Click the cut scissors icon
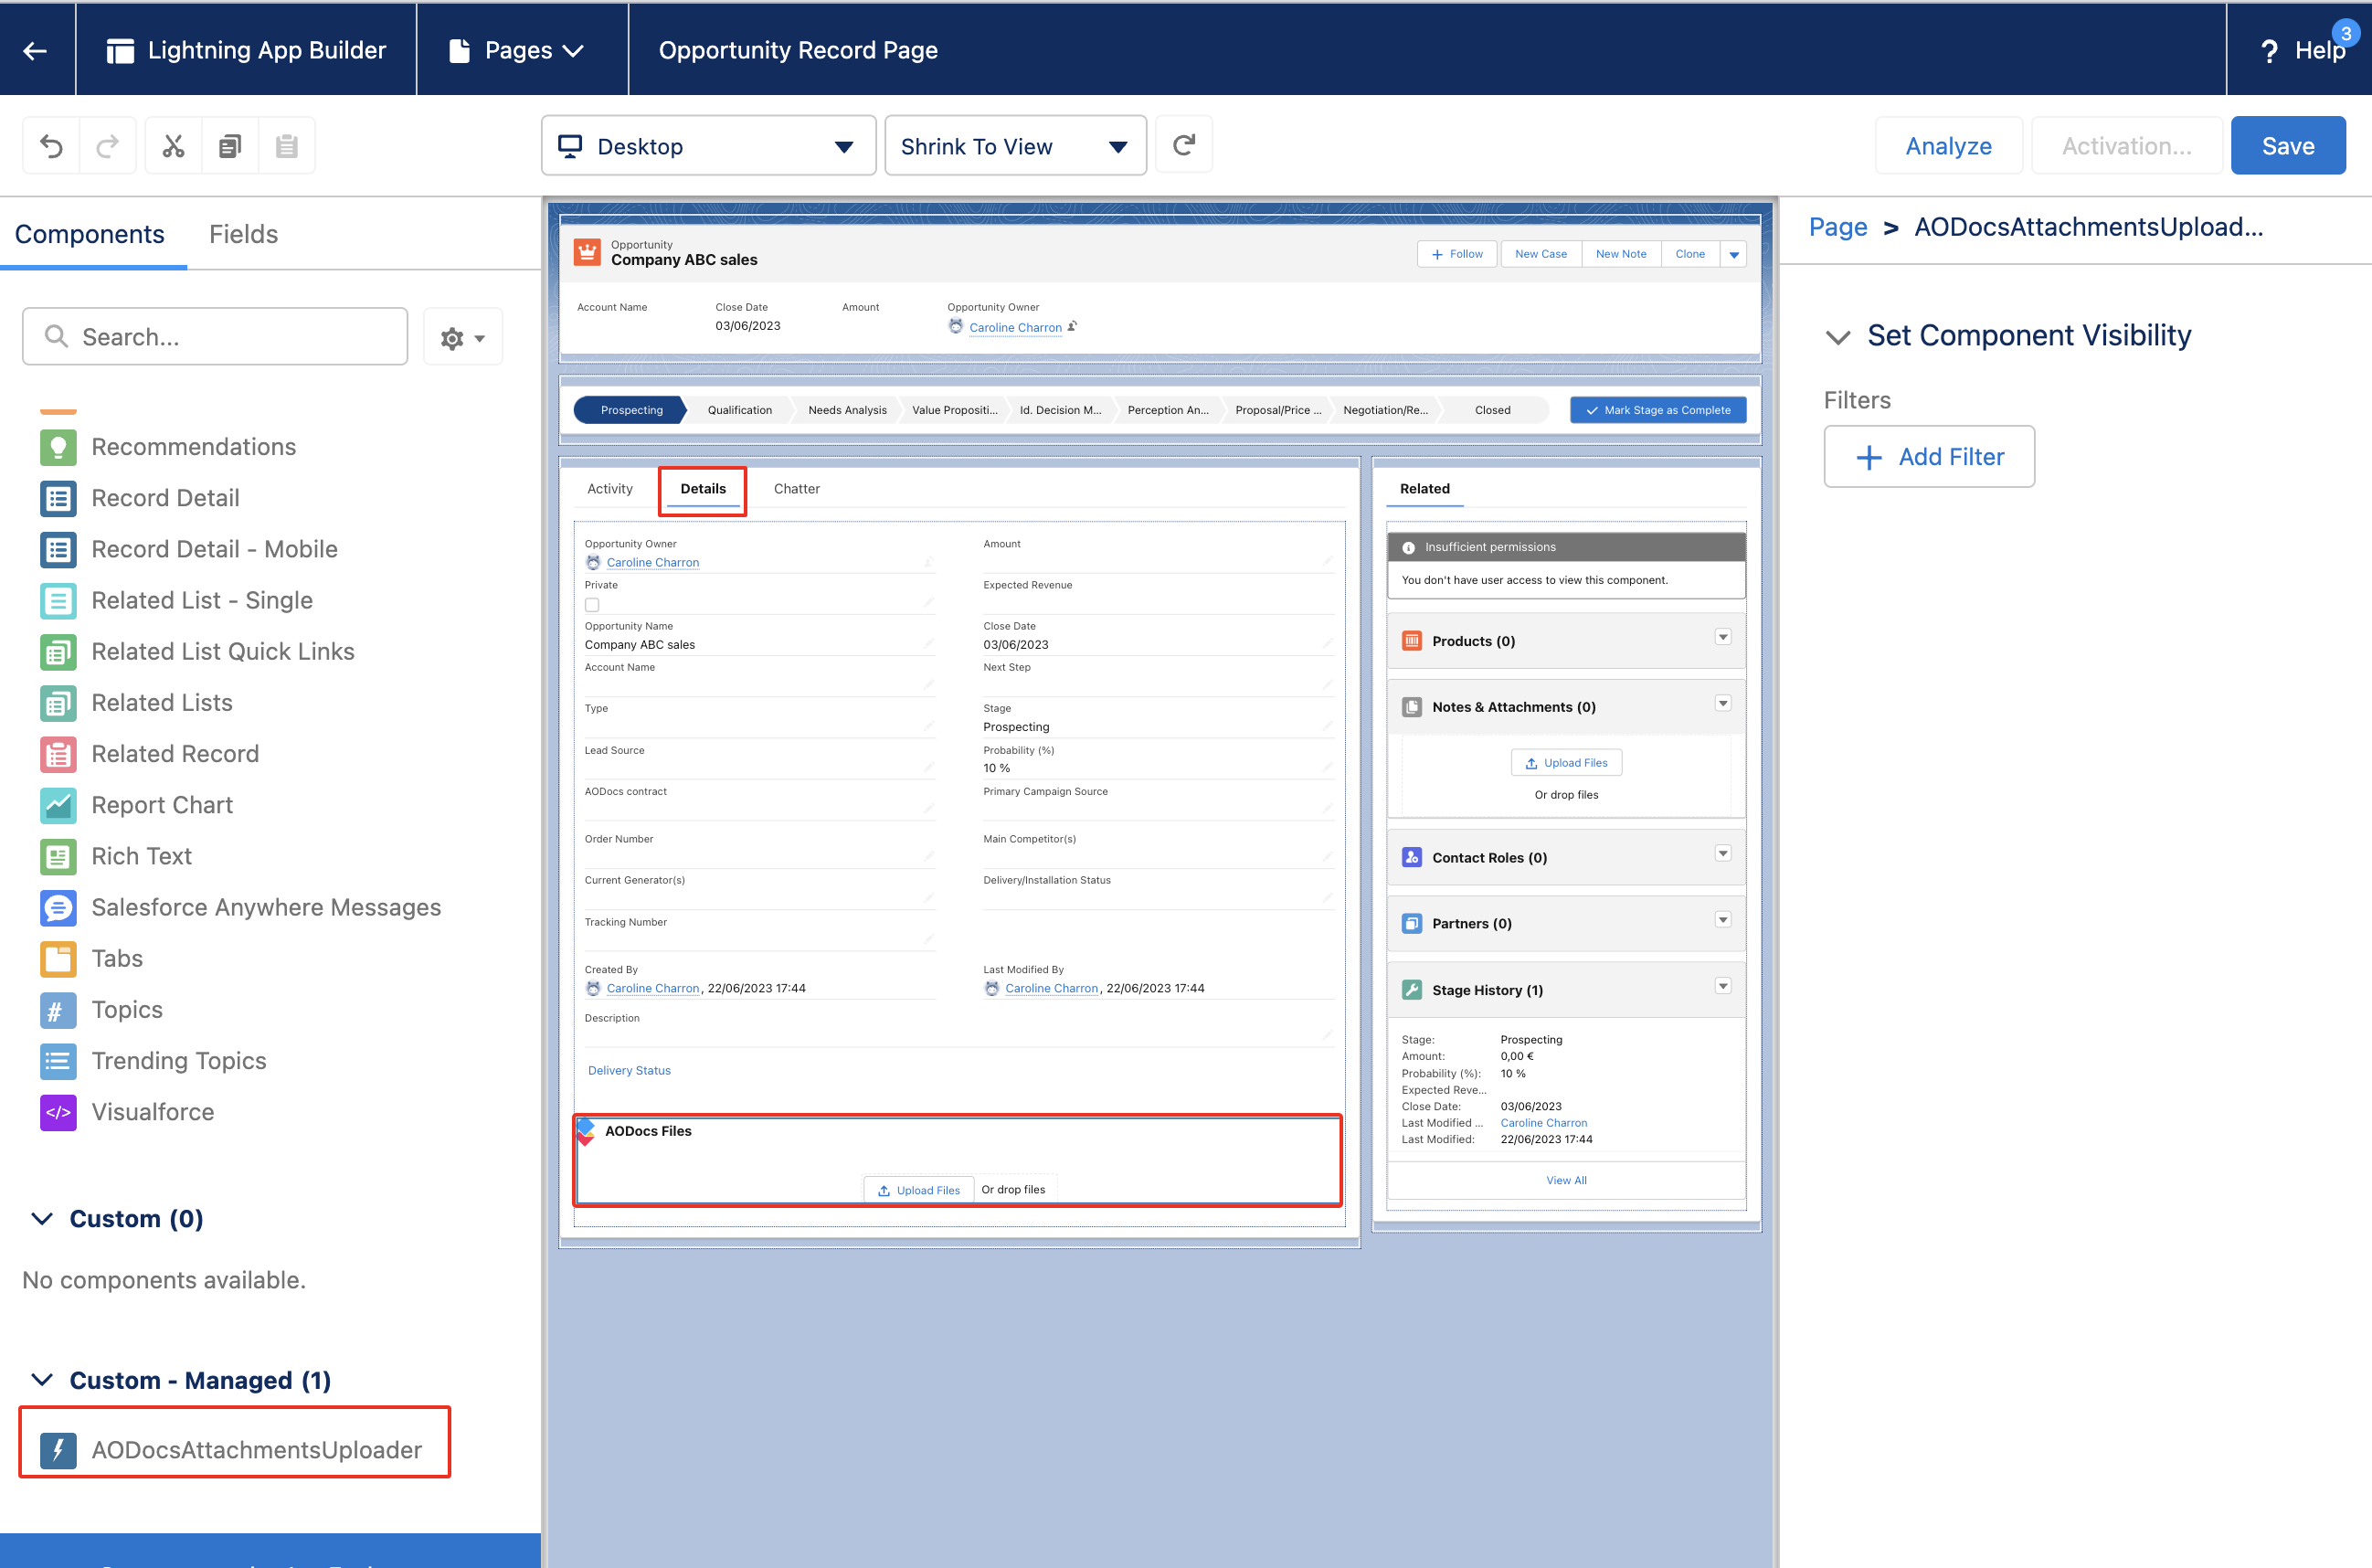This screenshot has width=2372, height=1568. pos(173,146)
